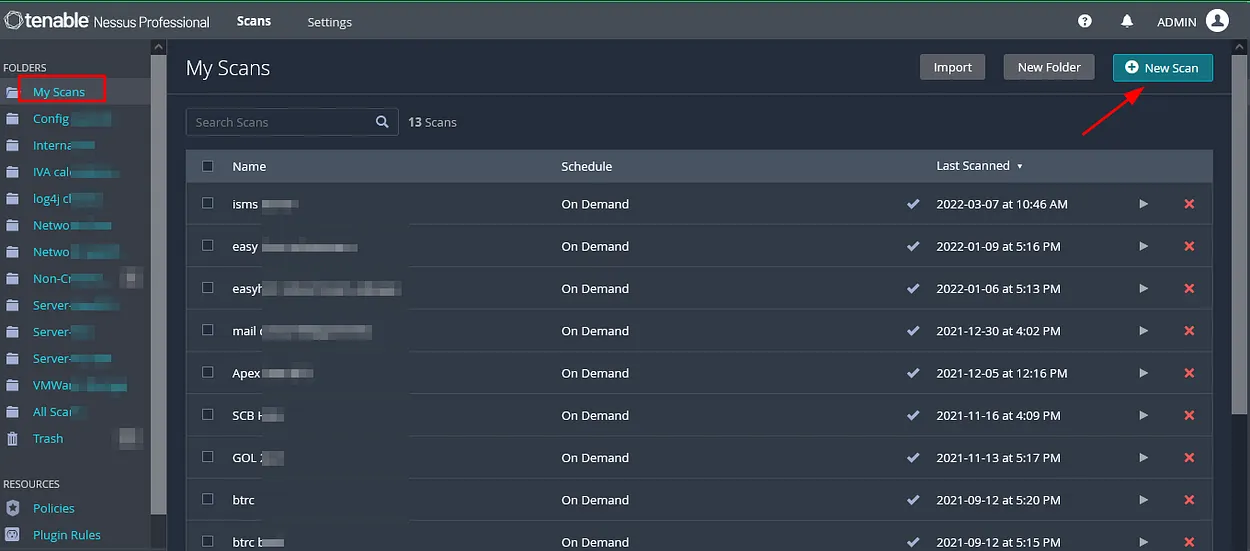Open the Settings tab
The width and height of the screenshot is (1250, 551).
(x=329, y=22)
